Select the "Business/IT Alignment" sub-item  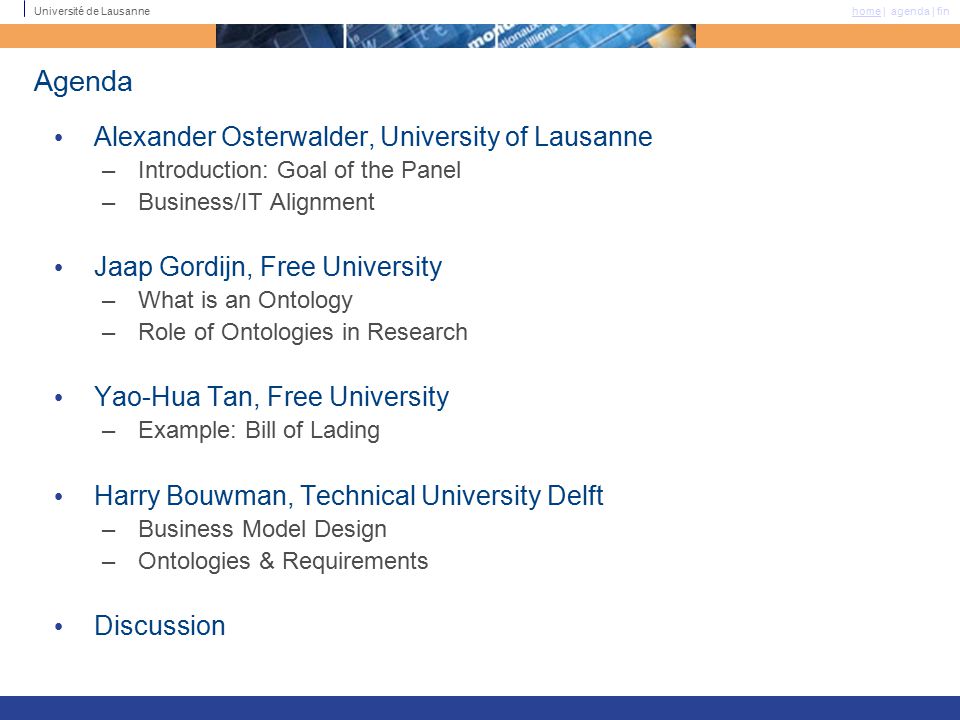click(x=257, y=202)
